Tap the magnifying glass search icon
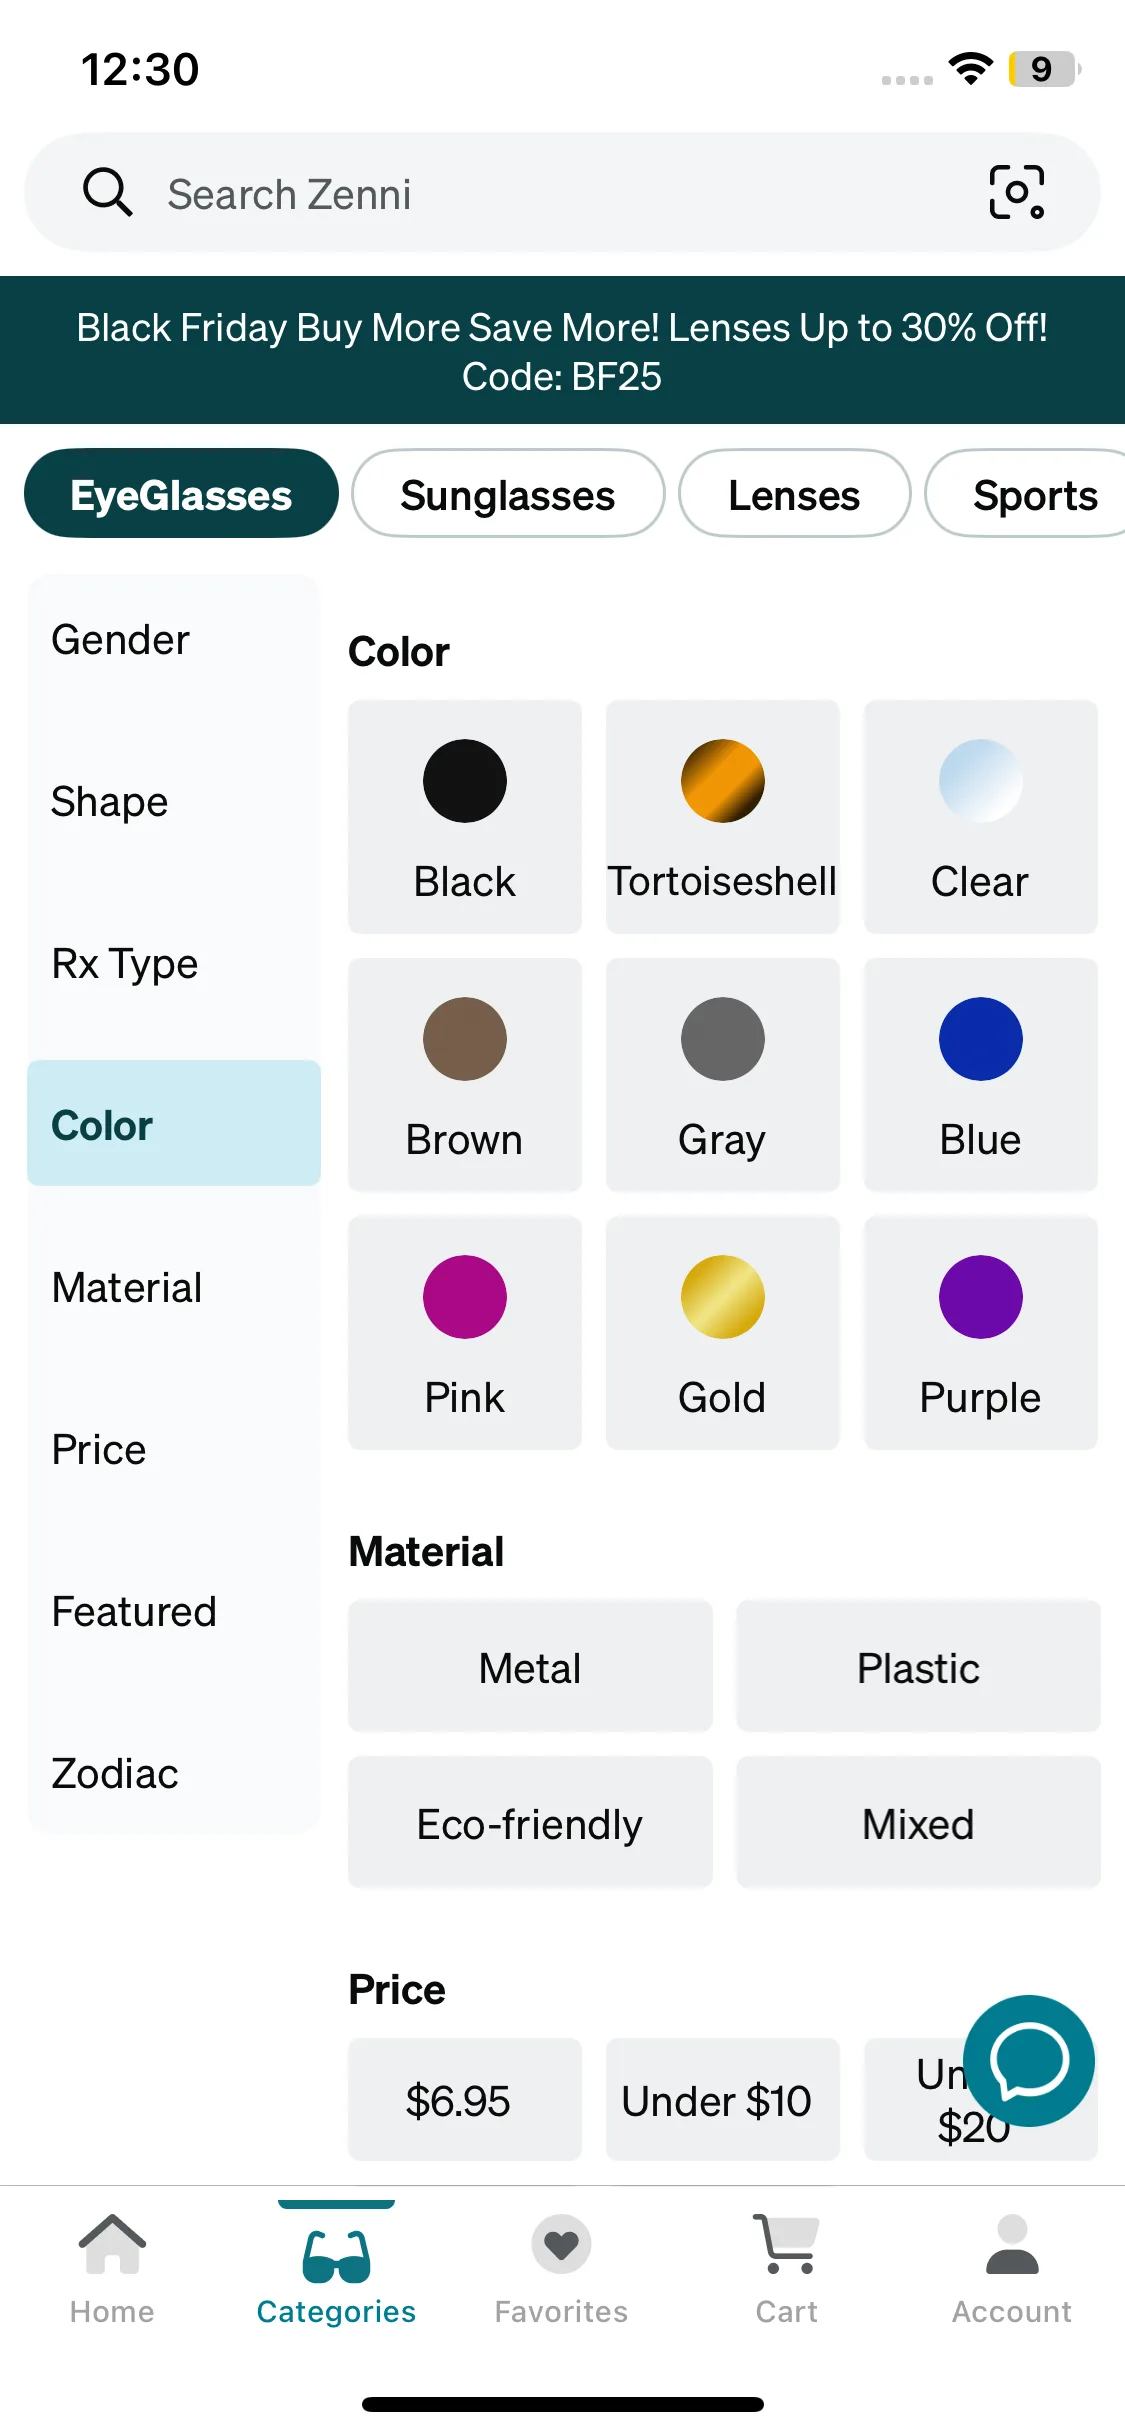 (107, 192)
